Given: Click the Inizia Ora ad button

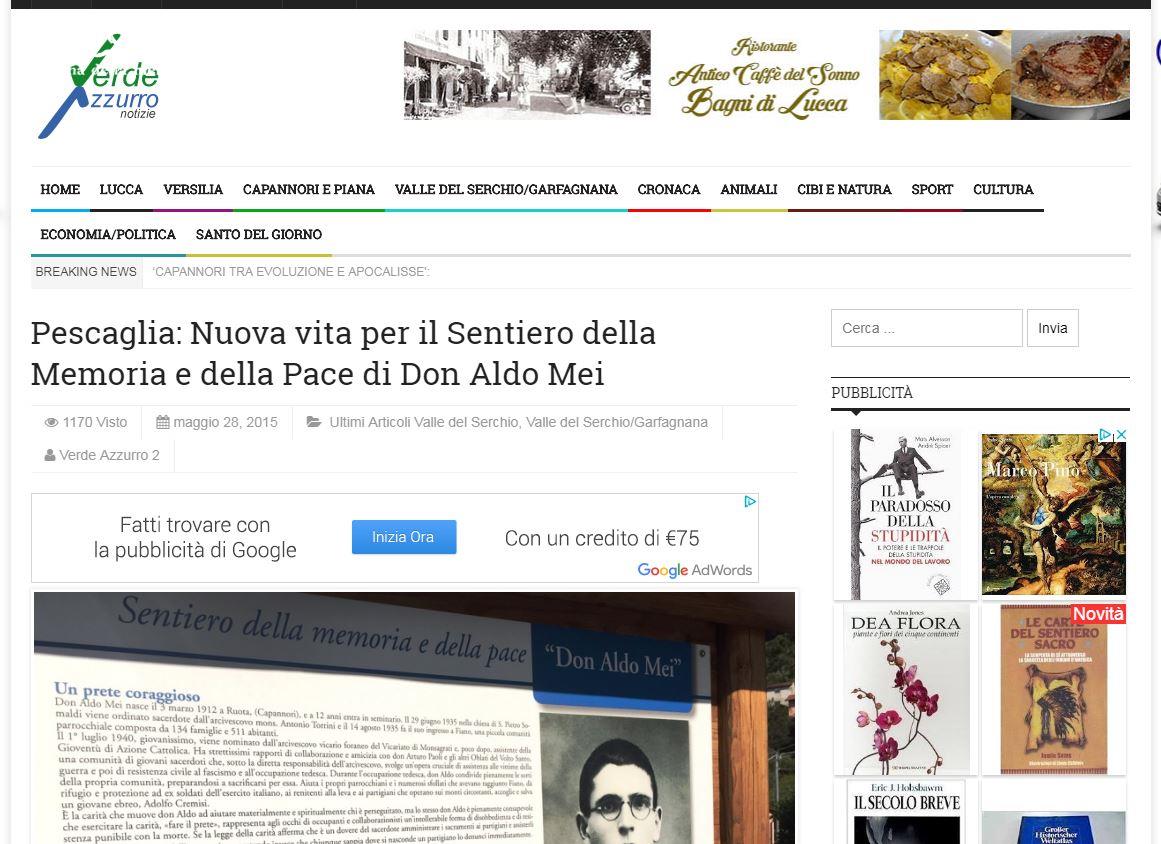Looking at the screenshot, I should [x=404, y=537].
